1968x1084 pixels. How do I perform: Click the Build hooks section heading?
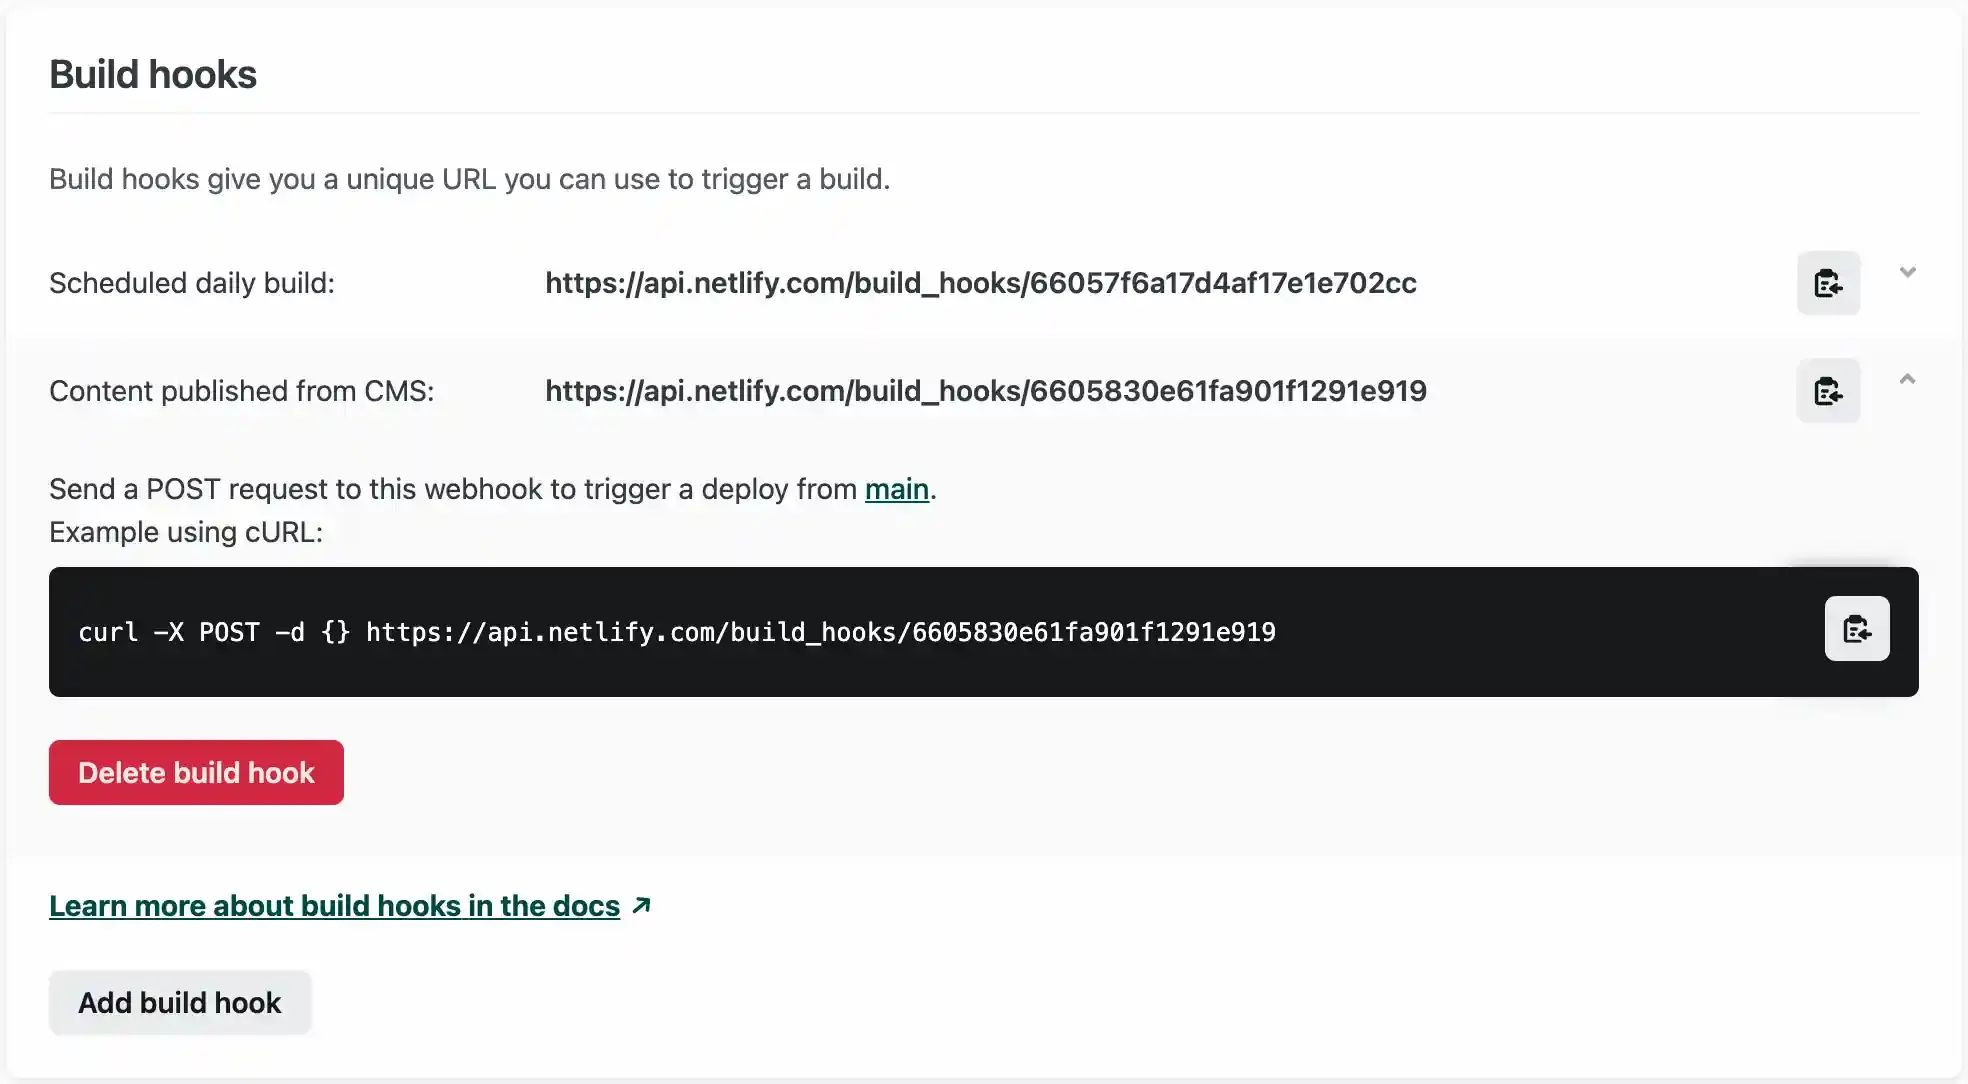(x=153, y=74)
